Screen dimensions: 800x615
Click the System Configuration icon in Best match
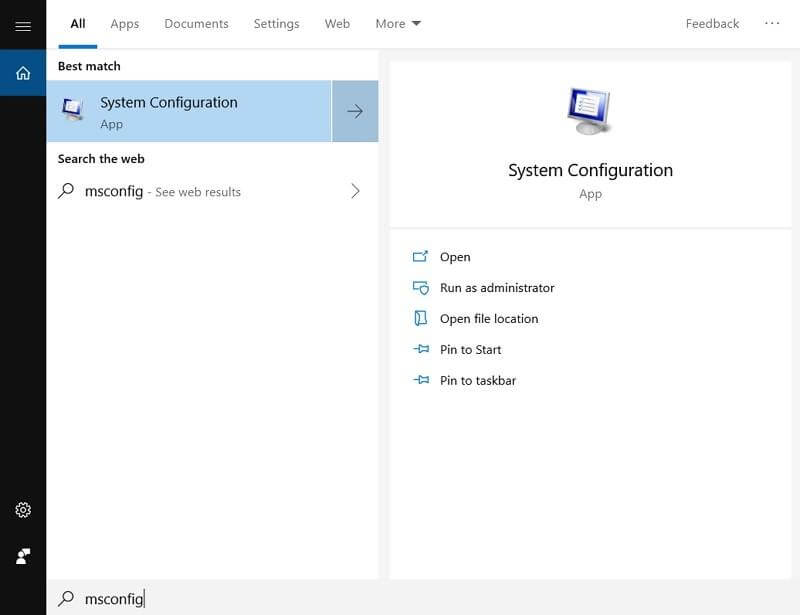[x=73, y=111]
